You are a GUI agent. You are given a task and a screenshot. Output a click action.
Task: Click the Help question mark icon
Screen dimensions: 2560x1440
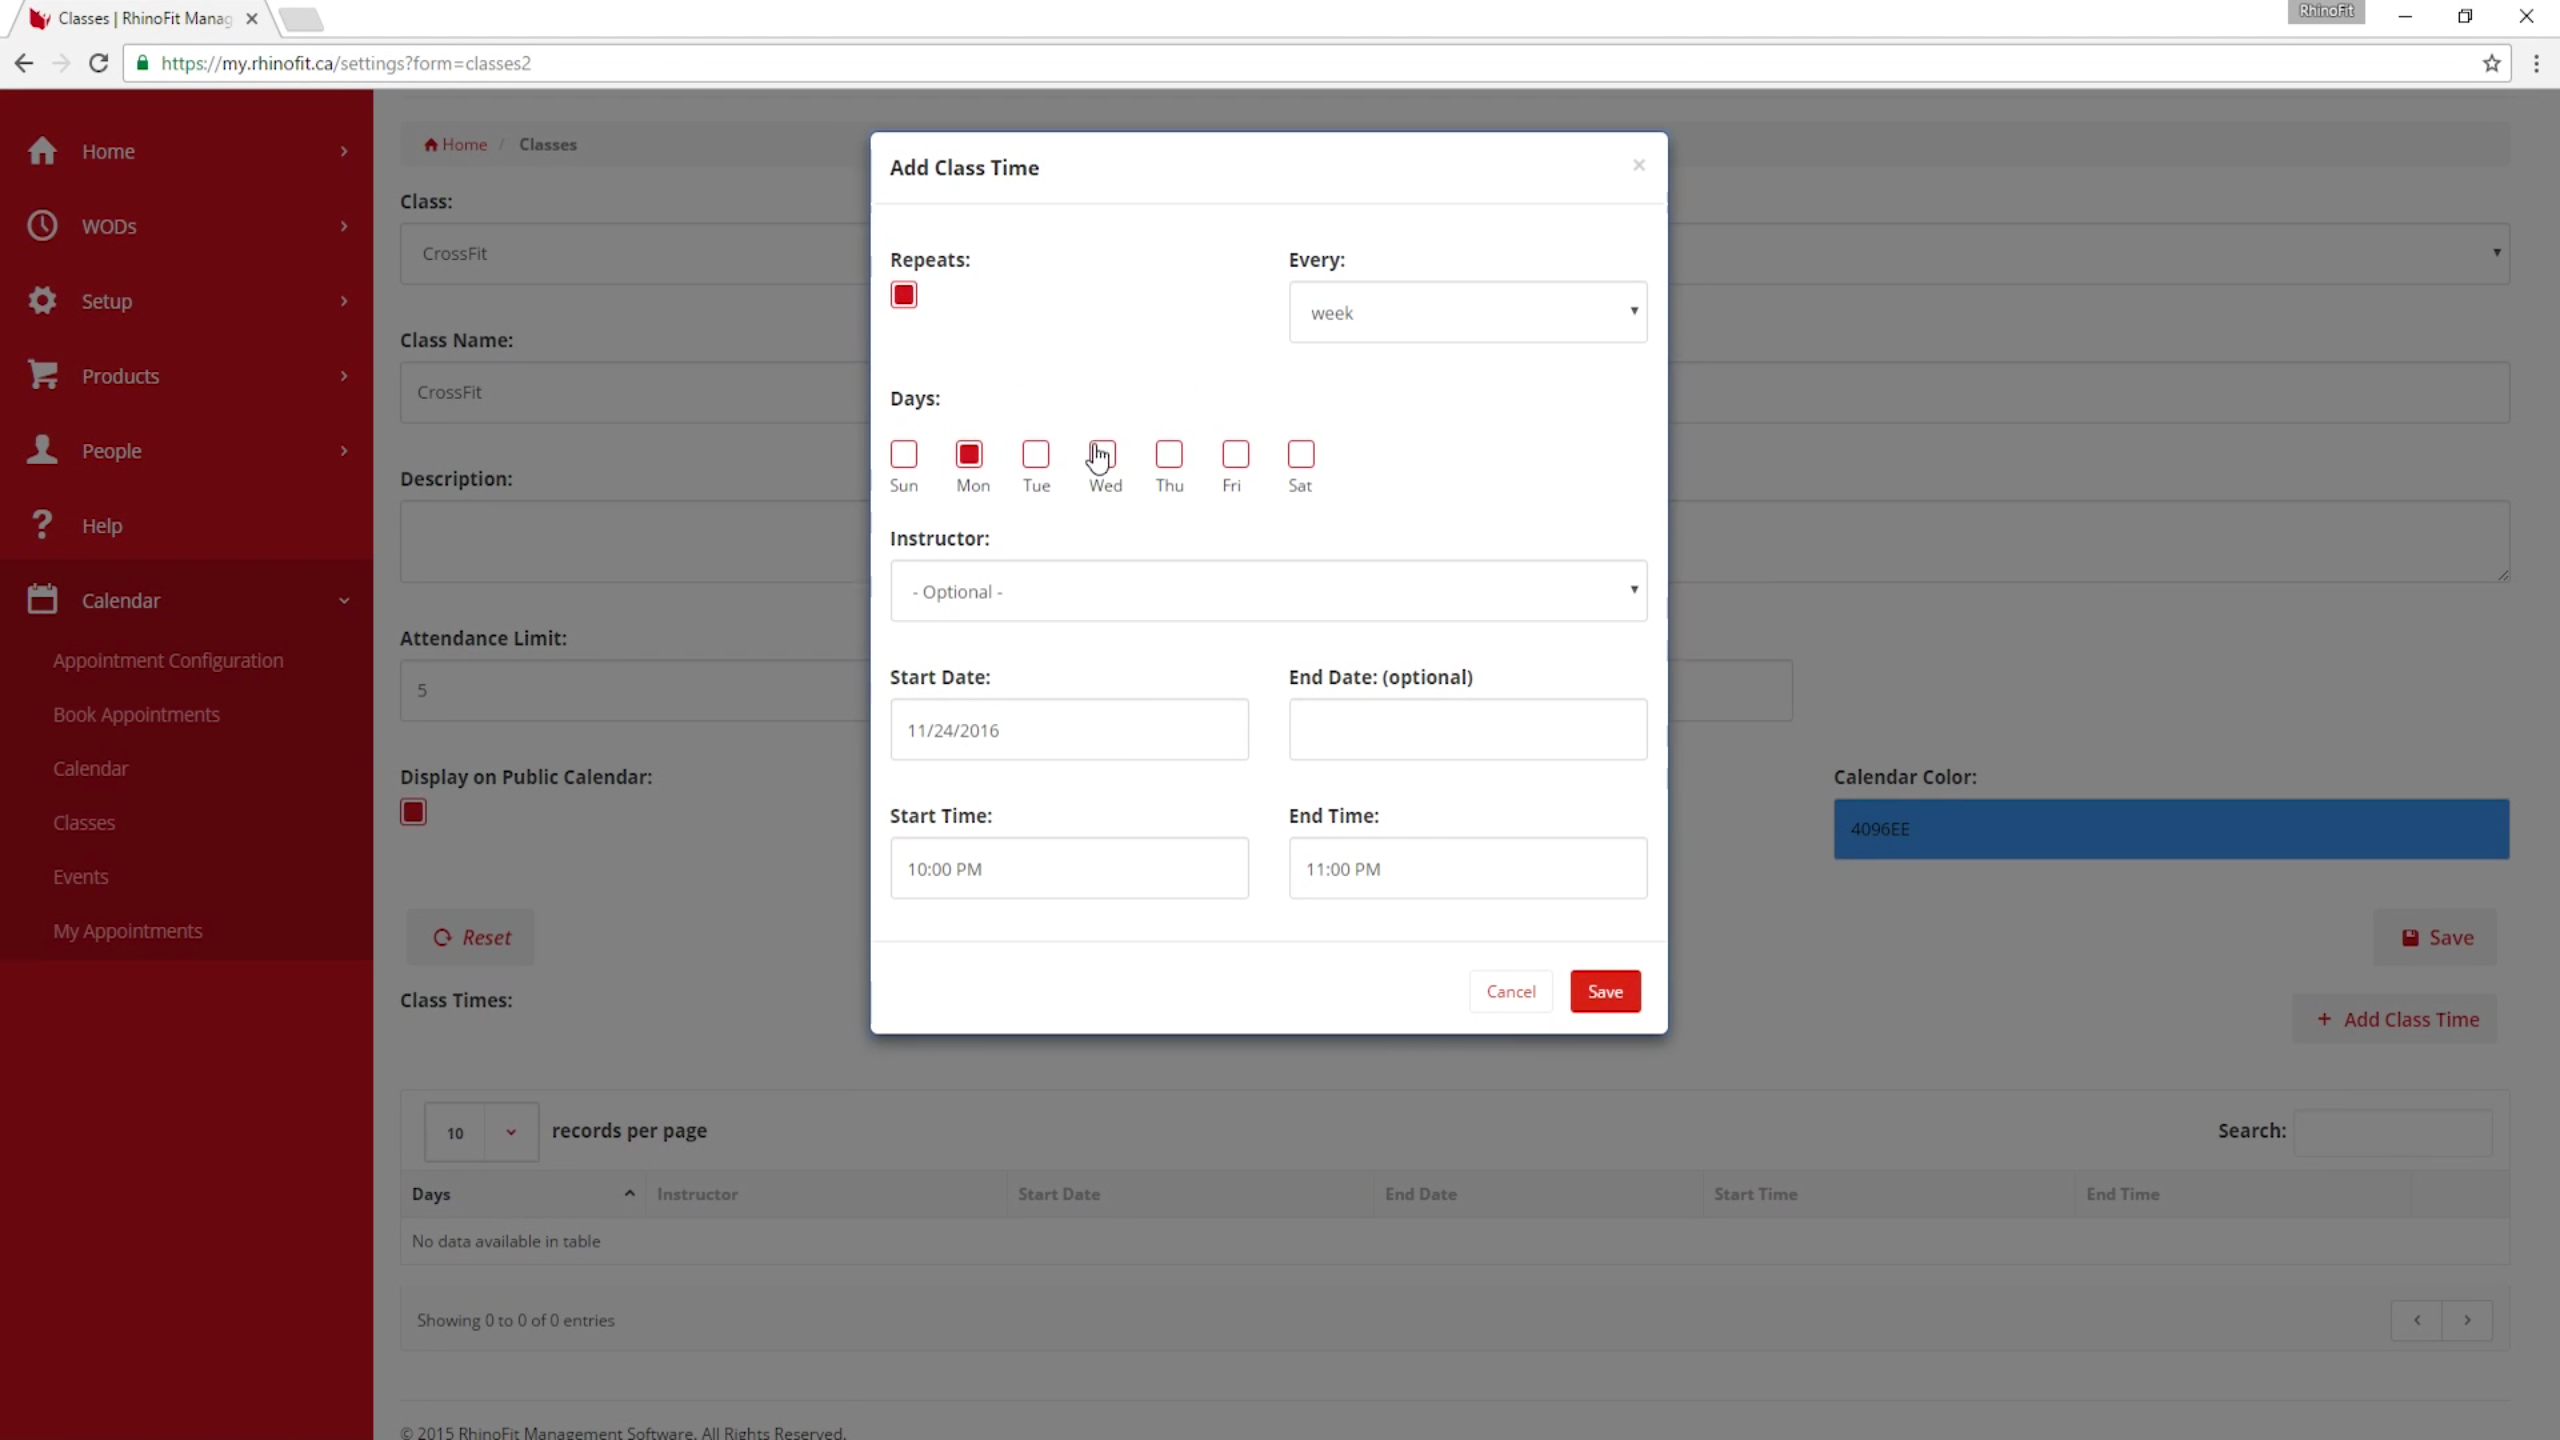tap(42, 525)
